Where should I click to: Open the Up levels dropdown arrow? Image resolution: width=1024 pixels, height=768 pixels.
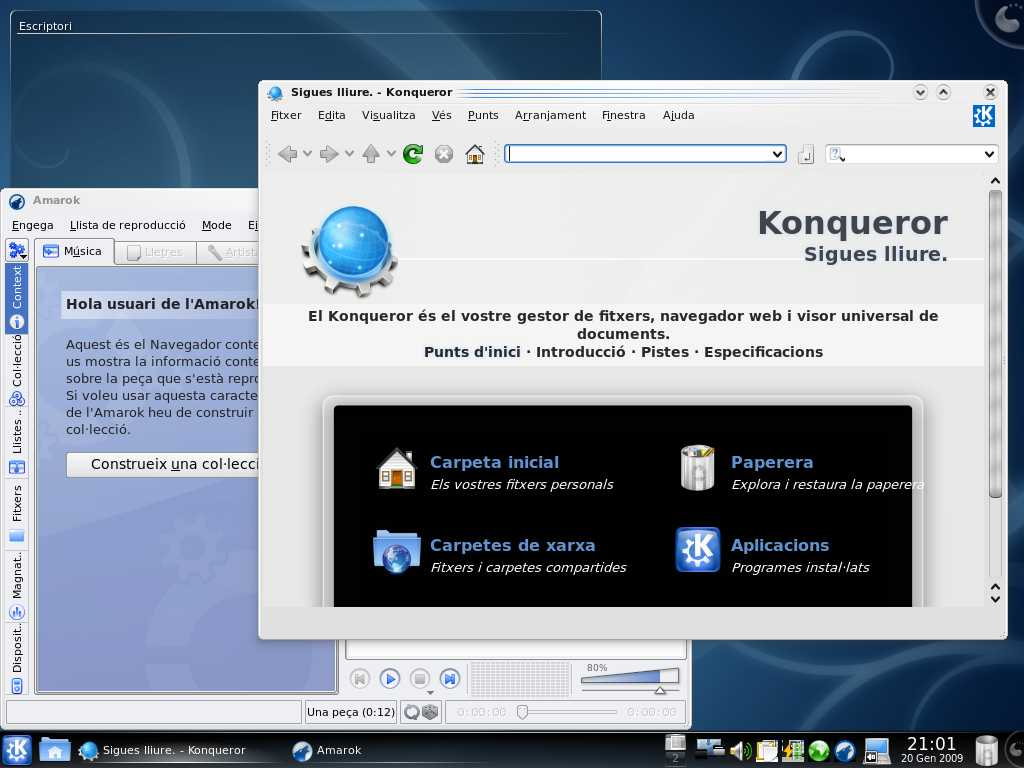pyautogui.click(x=391, y=154)
